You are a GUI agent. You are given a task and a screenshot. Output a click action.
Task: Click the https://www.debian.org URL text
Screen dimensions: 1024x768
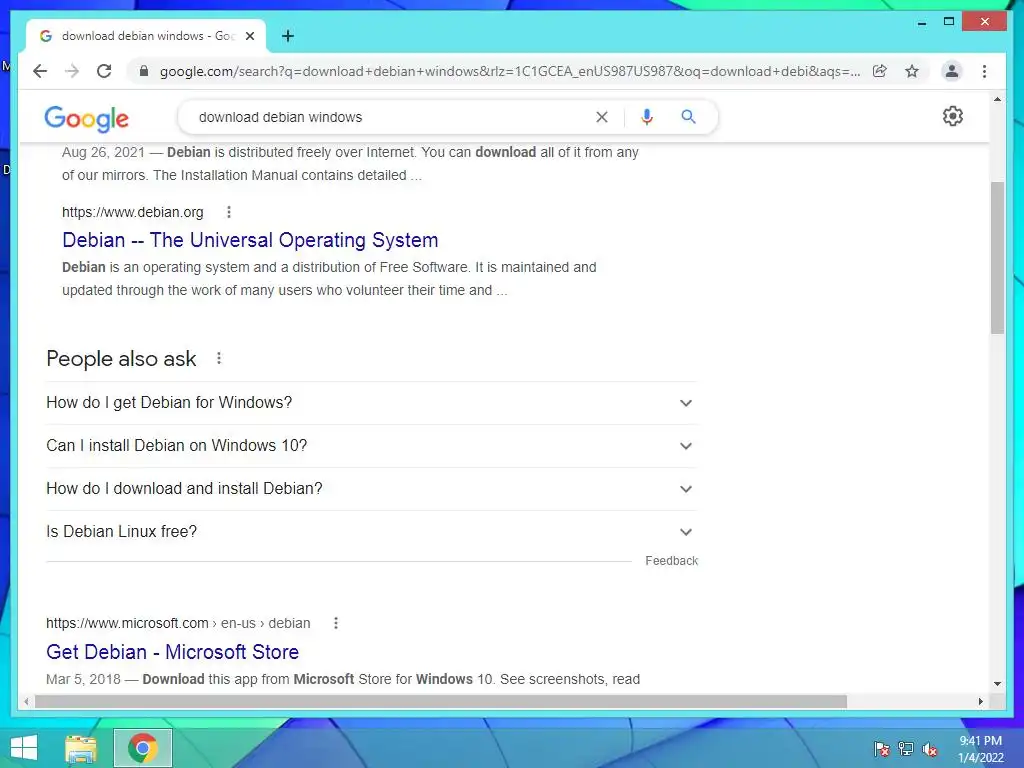click(x=133, y=212)
